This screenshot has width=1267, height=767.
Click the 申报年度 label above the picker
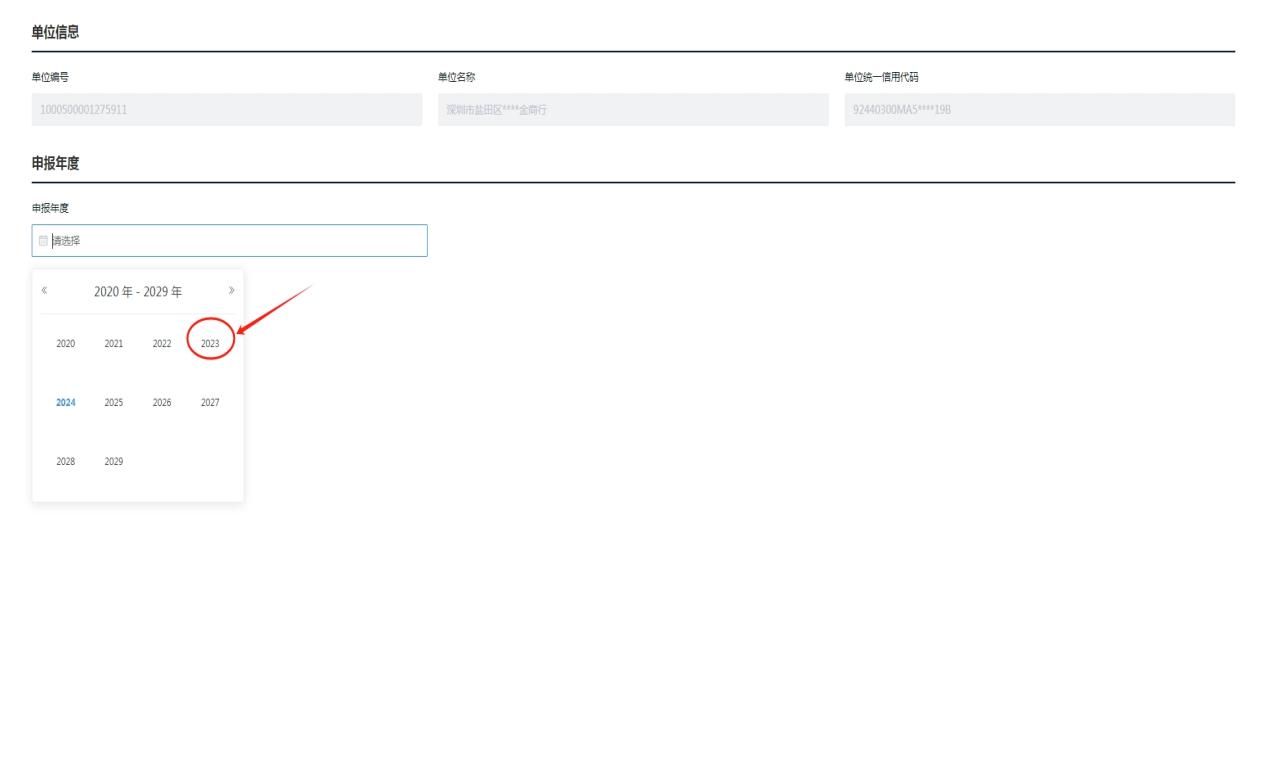50,208
